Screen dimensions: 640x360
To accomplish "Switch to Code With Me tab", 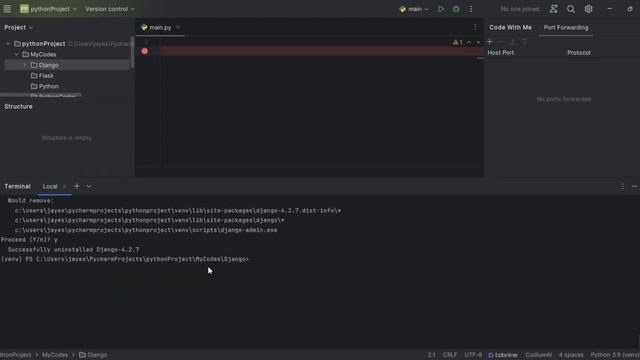I will point(510,27).
